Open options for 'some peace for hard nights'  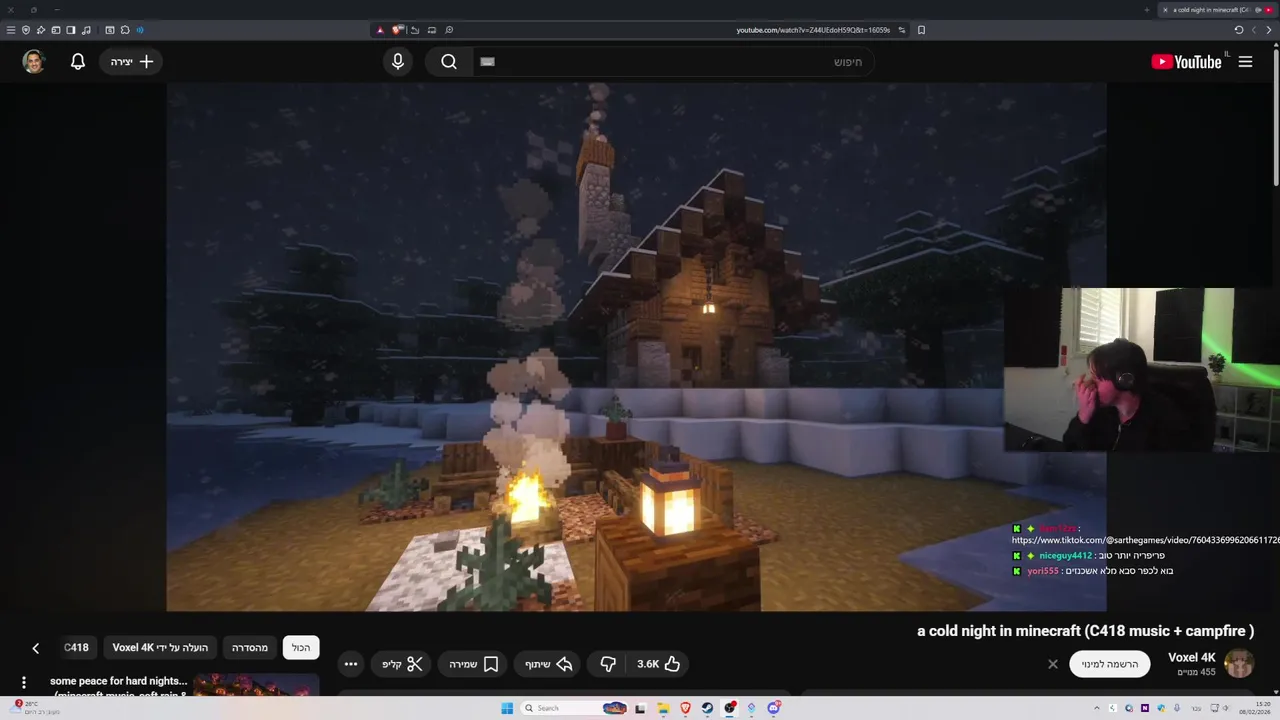pyautogui.click(x=24, y=683)
